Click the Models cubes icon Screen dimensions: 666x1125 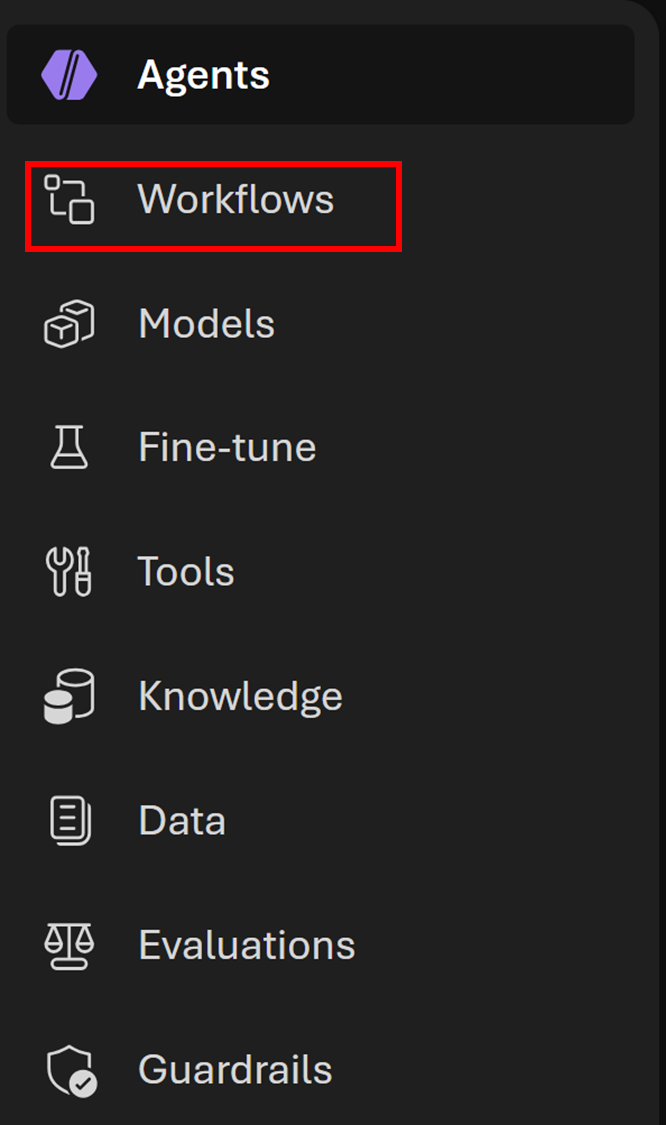69,324
